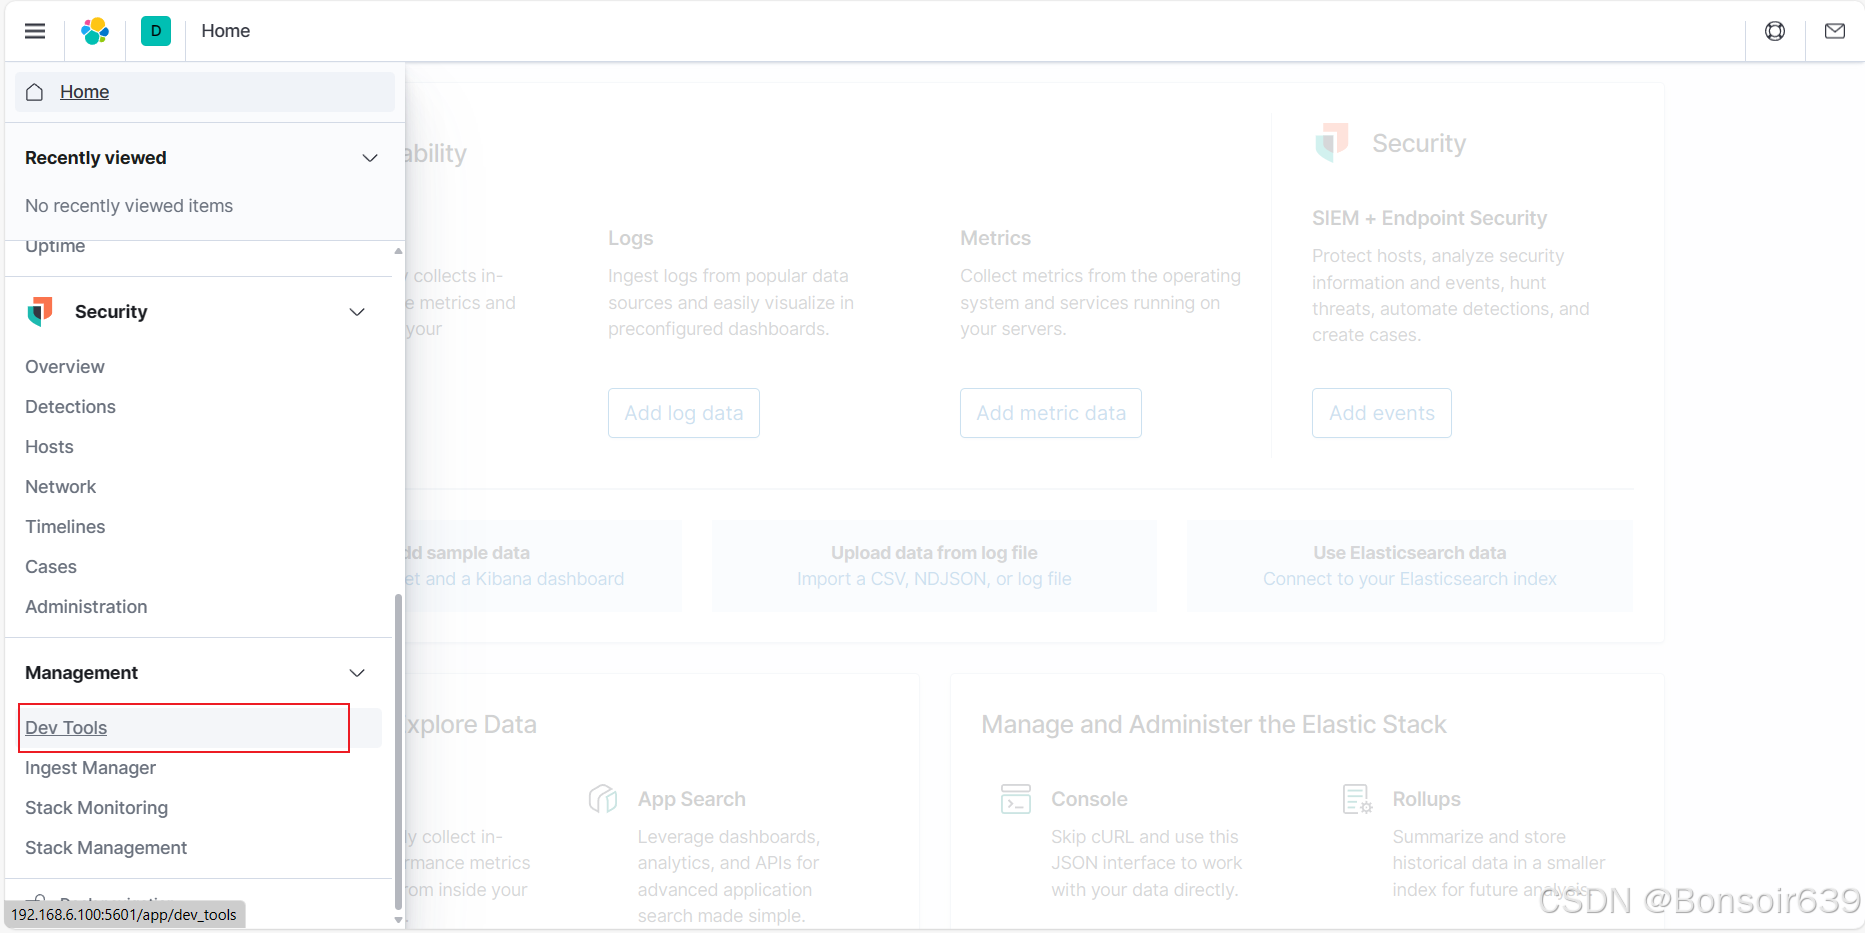Open Cases page

(x=51, y=567)
